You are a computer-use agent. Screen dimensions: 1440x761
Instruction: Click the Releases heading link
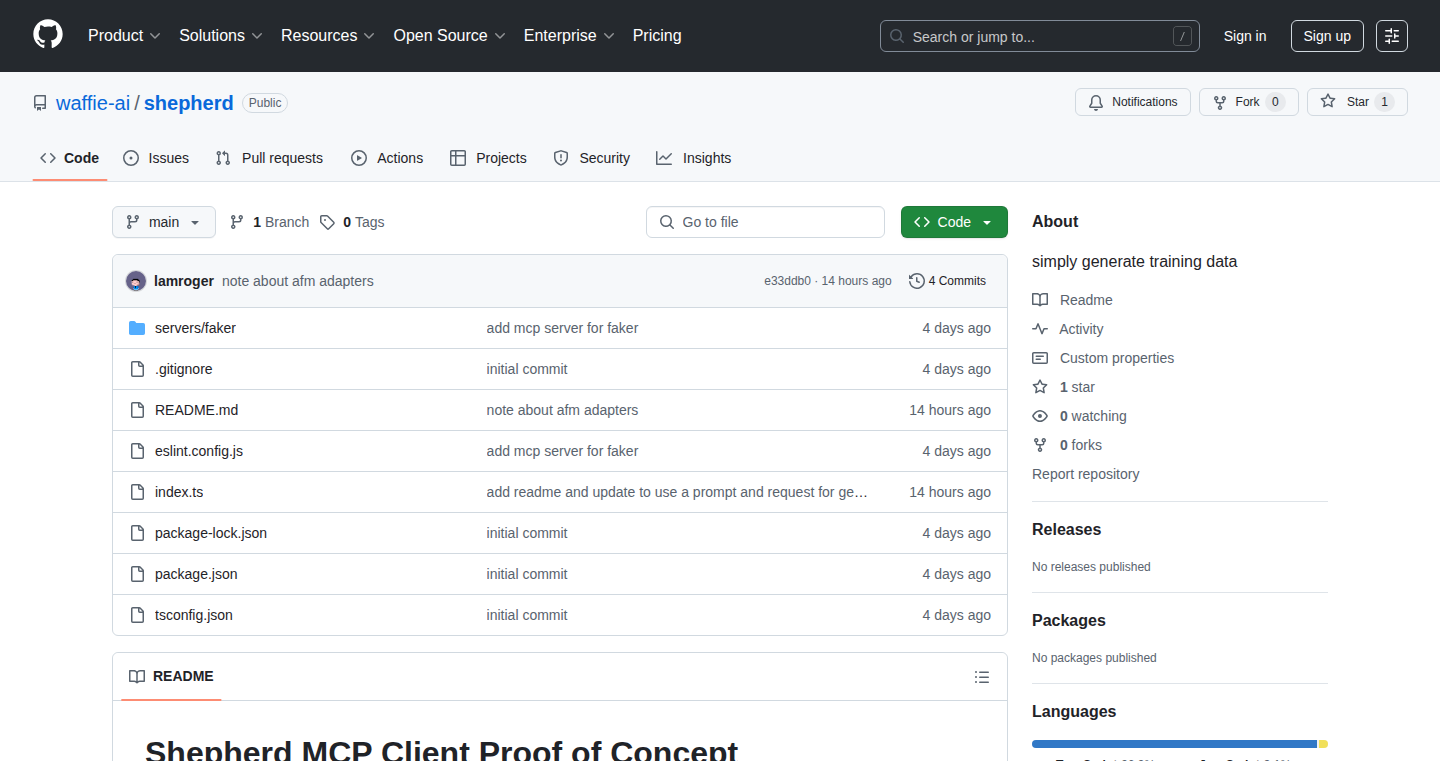[x=1067, y=530]
